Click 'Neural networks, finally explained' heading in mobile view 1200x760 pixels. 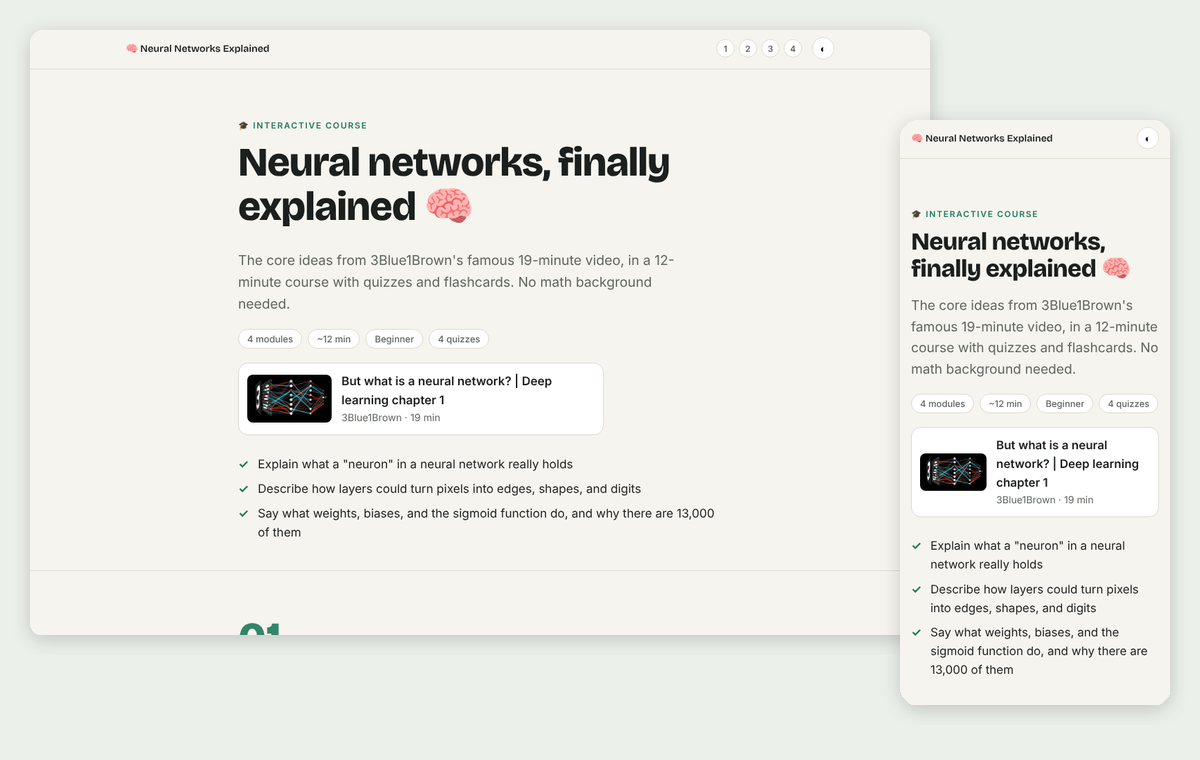[1020, 255]
